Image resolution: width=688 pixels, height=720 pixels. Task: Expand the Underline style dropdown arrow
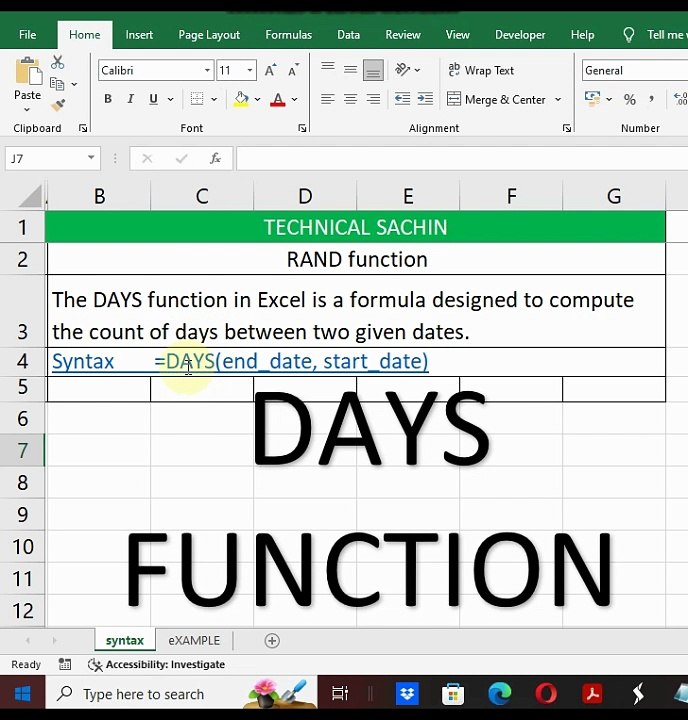click(x=170, y=99)
